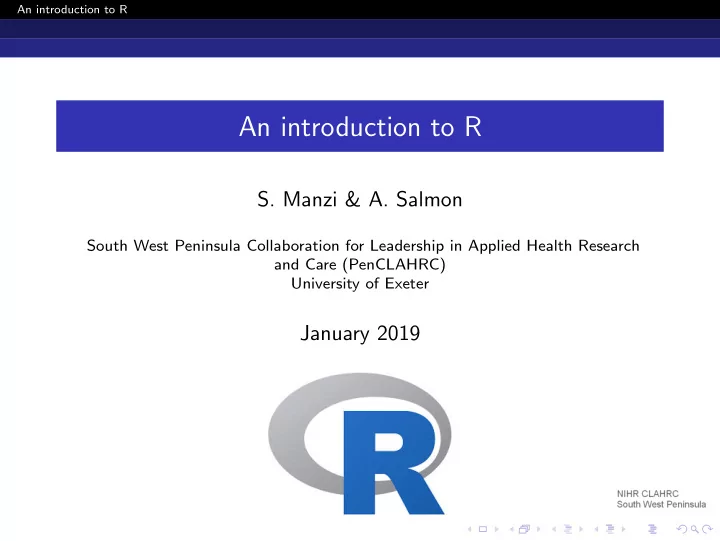Click the stacked-frames navigation icon

pos(524,529)
